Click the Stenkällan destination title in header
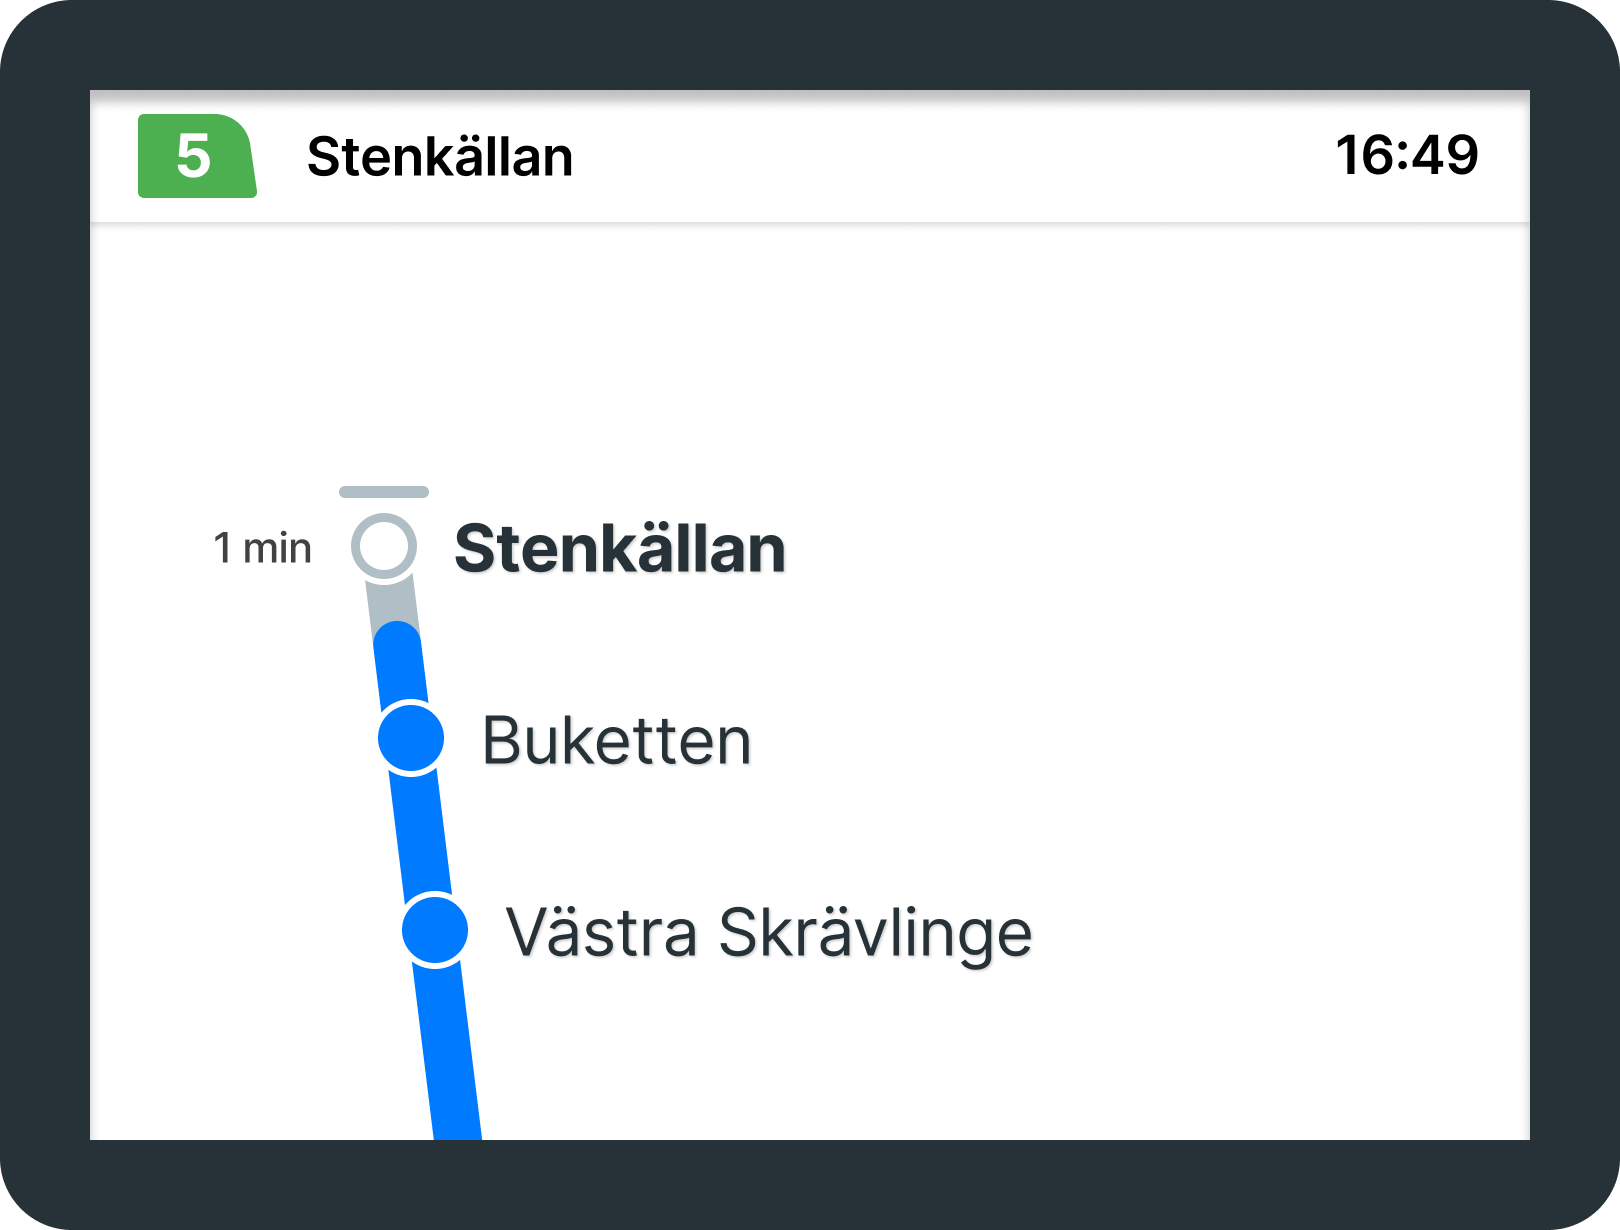The width and height of the screenshot is (1620, 1230). tap(440, 157)
